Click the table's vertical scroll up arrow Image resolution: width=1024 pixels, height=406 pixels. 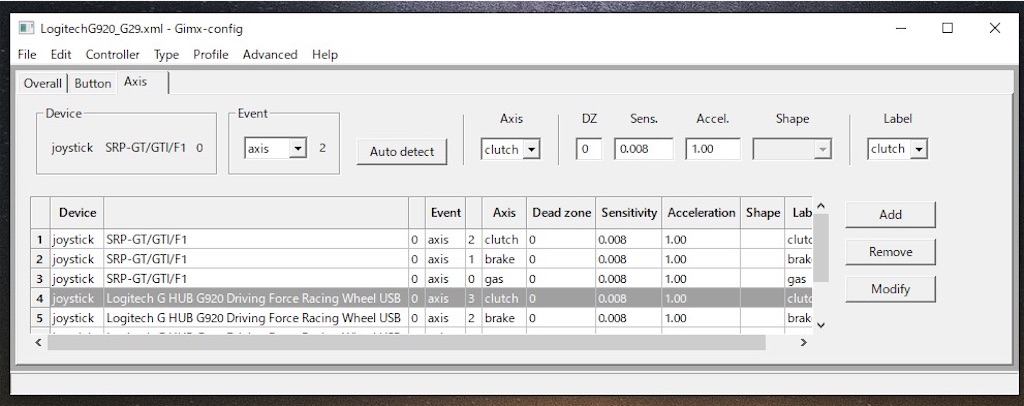point(822,206)
